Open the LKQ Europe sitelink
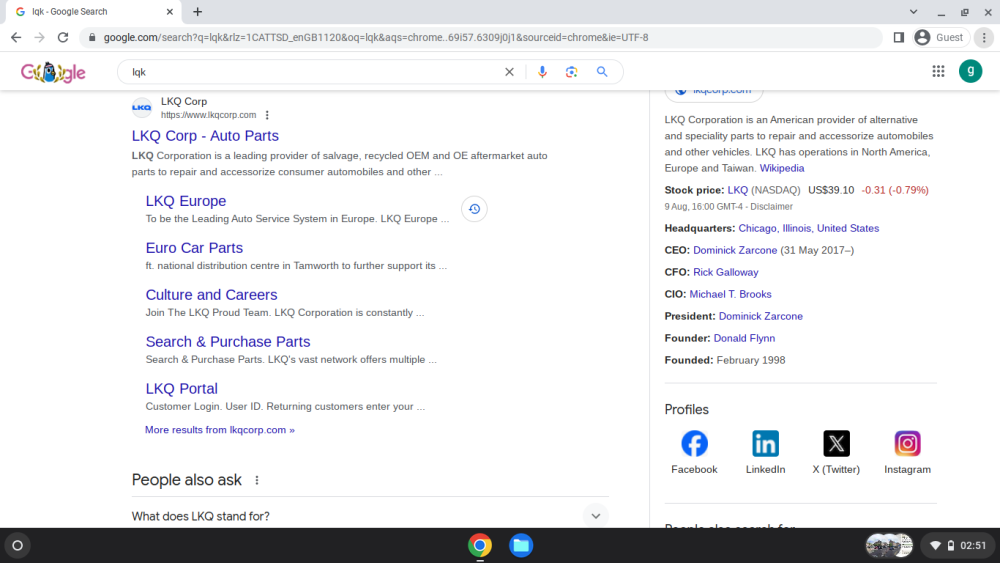The image size is (1000, 563). pos(186,201)
